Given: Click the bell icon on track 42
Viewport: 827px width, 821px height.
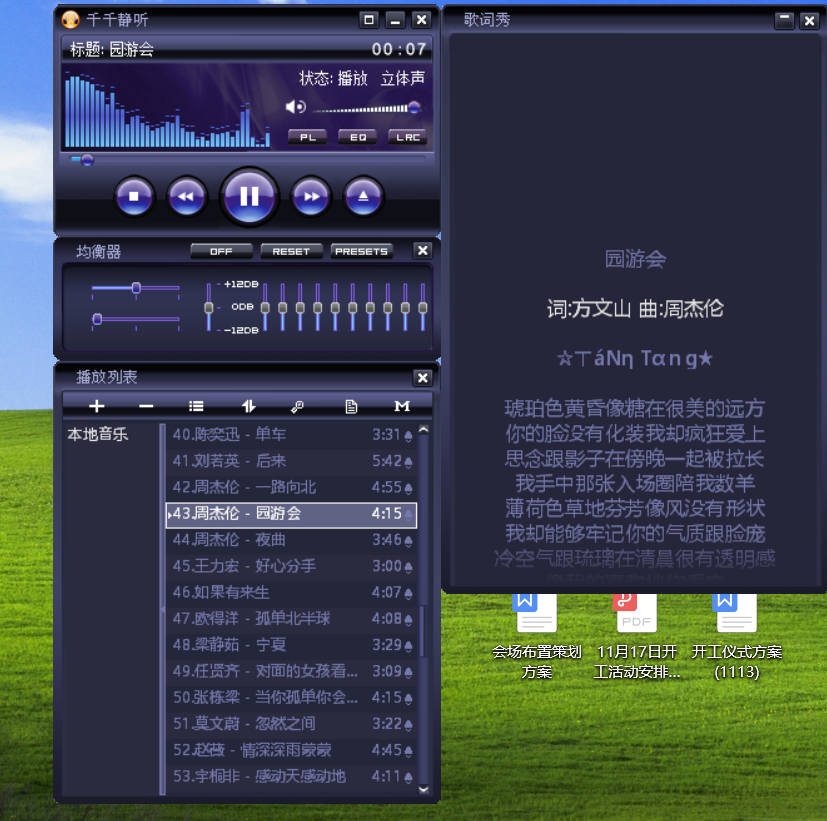Looking at the screenshot, I should point(408,489).
